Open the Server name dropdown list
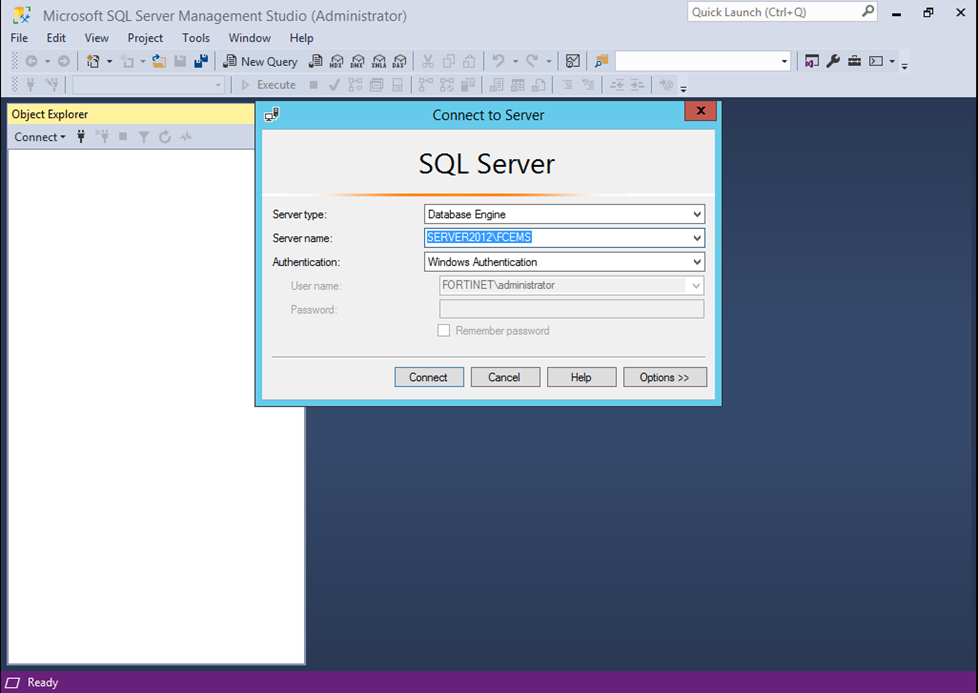 tap(697, 238)
